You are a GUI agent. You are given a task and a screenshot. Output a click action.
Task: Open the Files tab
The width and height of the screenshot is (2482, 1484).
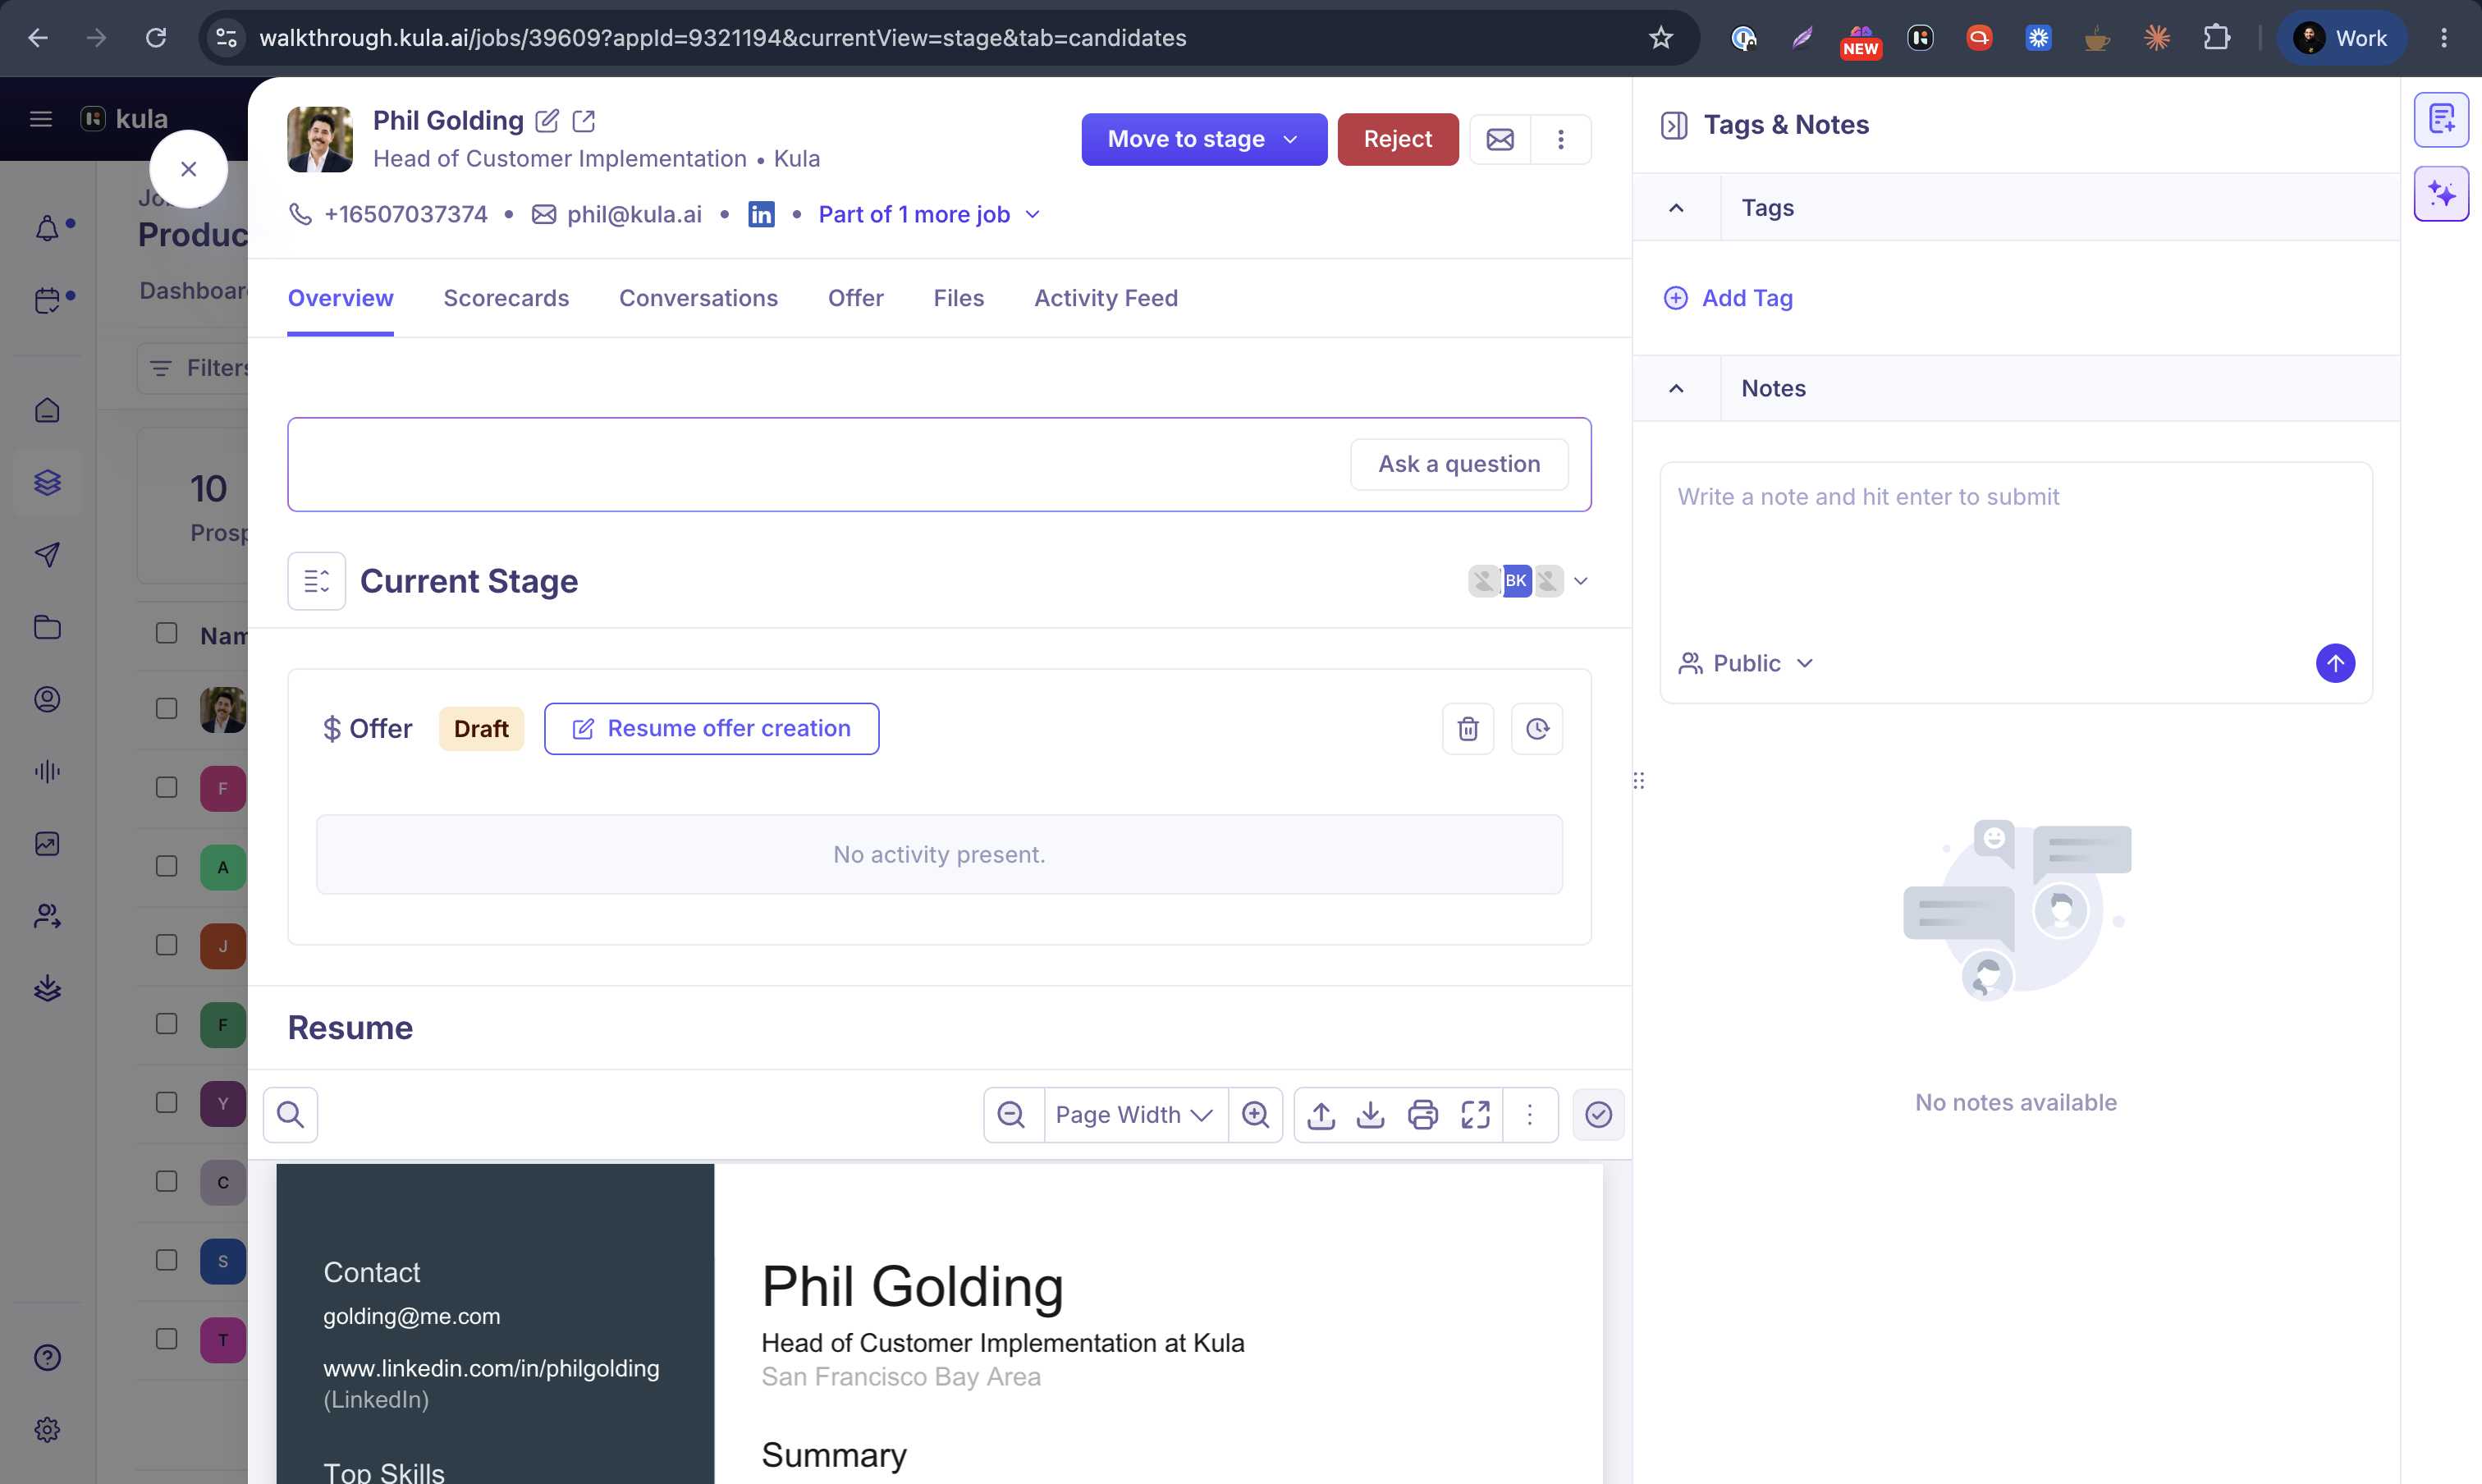958,298
